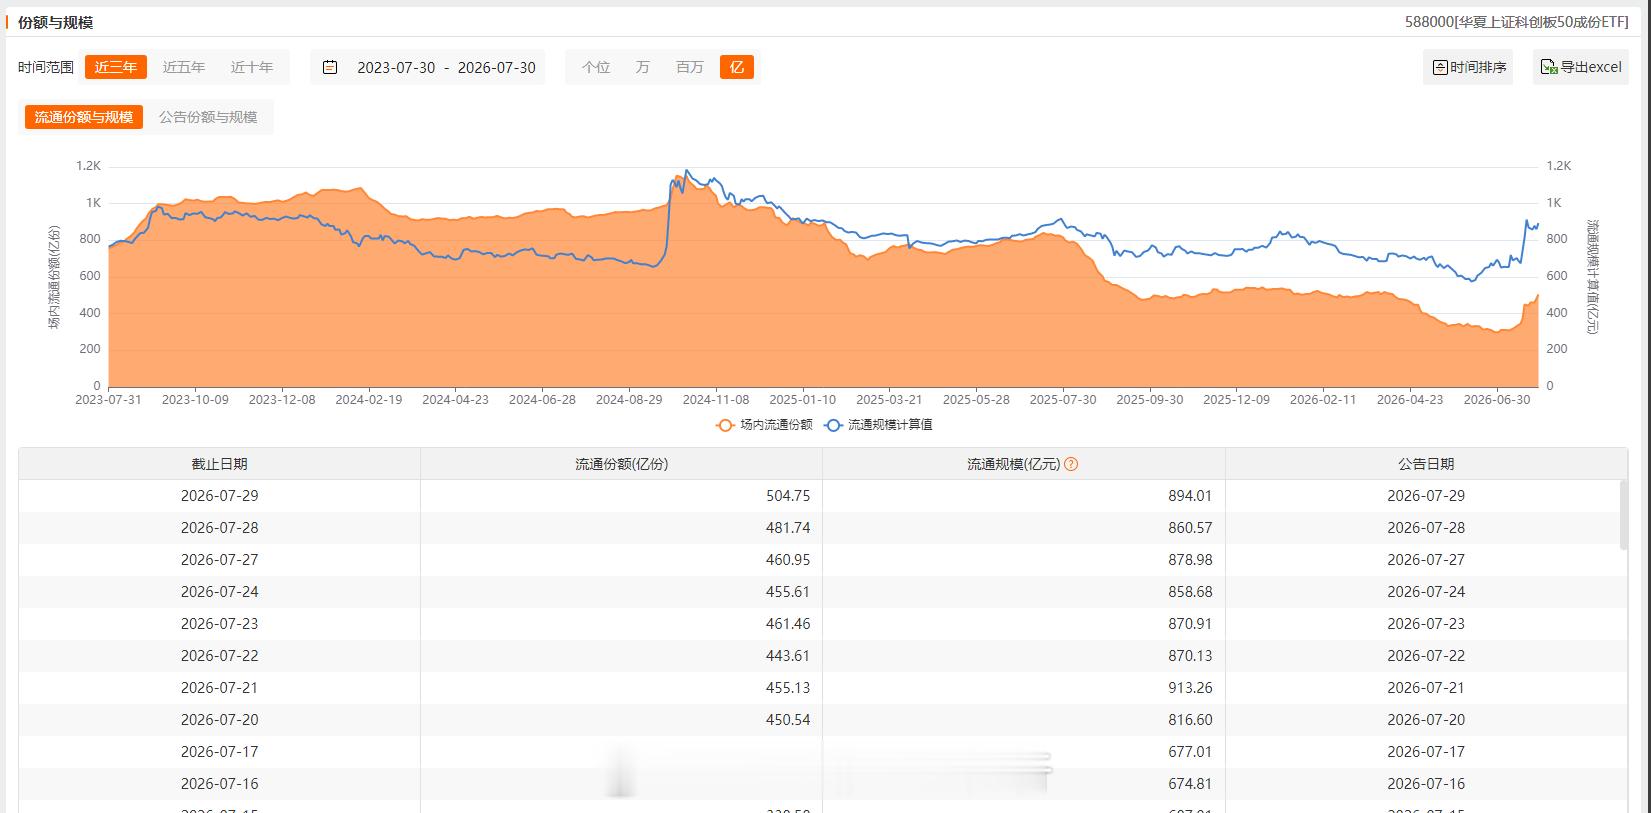Click the help icon beside 流通规模(亿元)
This screenshot has width=1651, height=813.
pyautogui.click(x=1071, y=464)
